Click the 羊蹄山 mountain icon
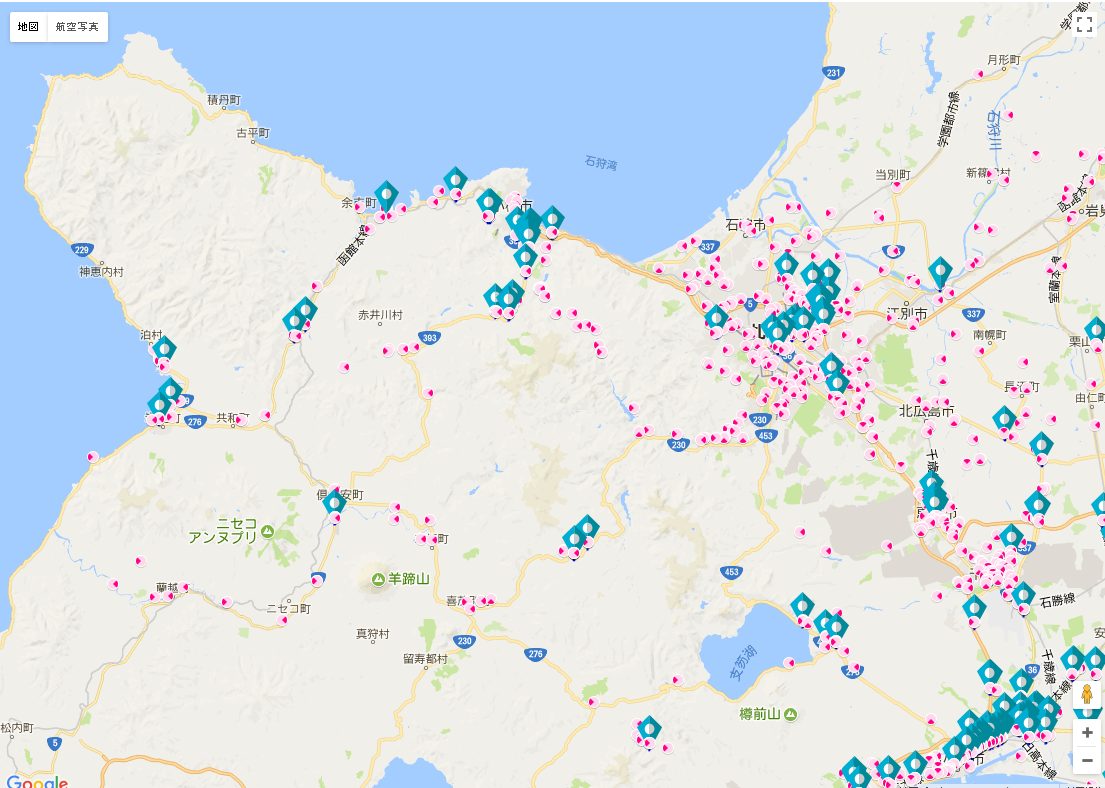Image resolution: width=1105 pixels, height=788 pixels. (x=378, y=579)
